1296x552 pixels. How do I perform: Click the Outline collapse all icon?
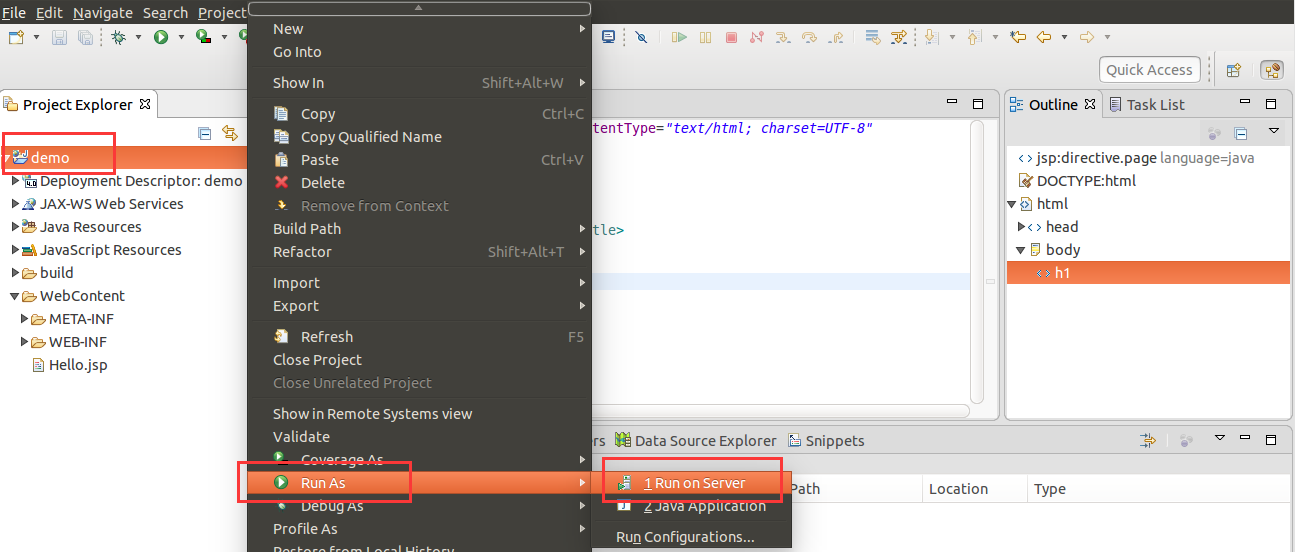[x=1240, y=132]
